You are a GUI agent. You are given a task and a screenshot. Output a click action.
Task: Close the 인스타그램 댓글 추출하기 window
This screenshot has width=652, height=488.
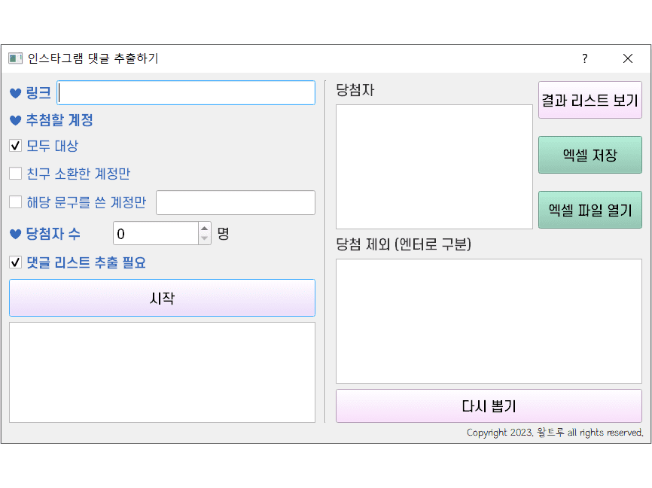tap(628, 58)
